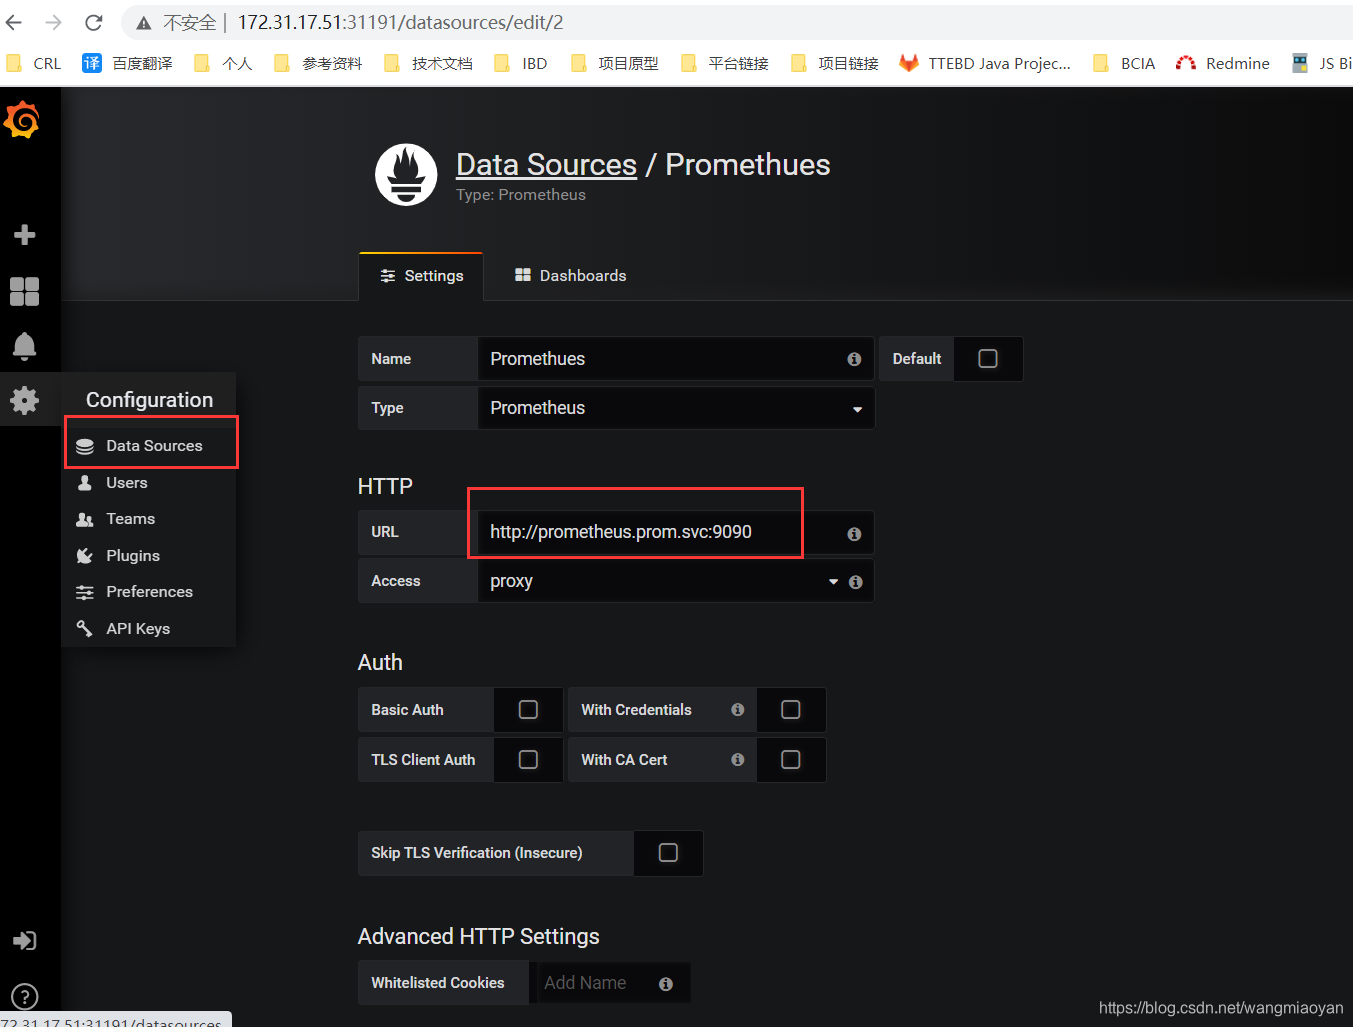Click the Prometheus flame logo
Viewport: 1353px width, 1027px height.
tap(406, 175)
